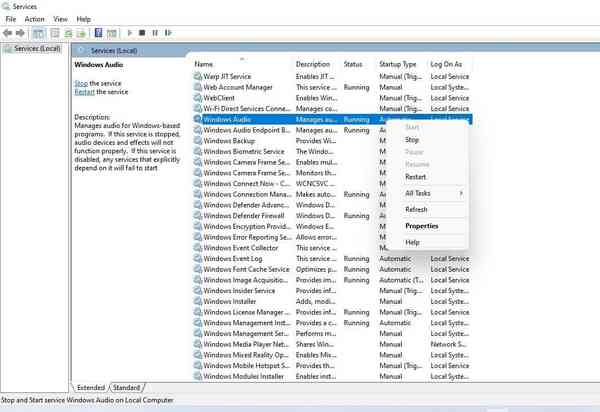Click the Back arrow in the toolbar
This screenshot has height=412, width=600.
9,32
